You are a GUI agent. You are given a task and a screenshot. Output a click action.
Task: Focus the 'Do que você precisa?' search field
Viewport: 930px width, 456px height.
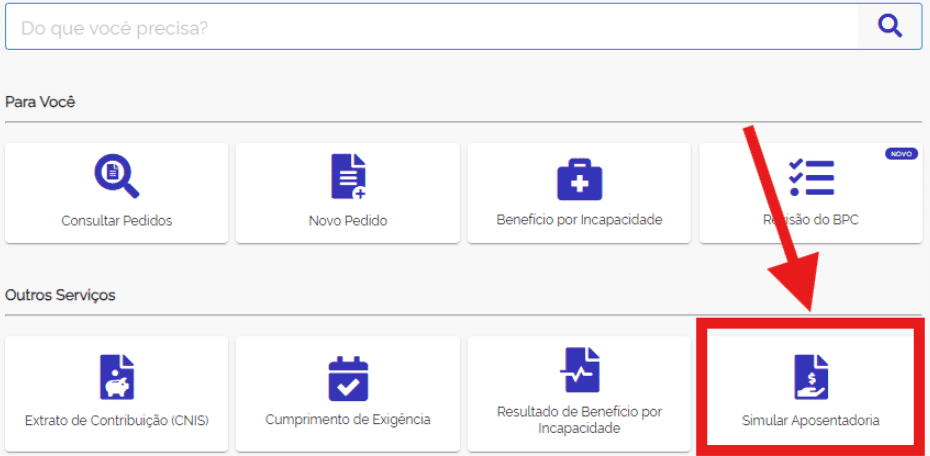pyautogui.click(x=430, y=27)
